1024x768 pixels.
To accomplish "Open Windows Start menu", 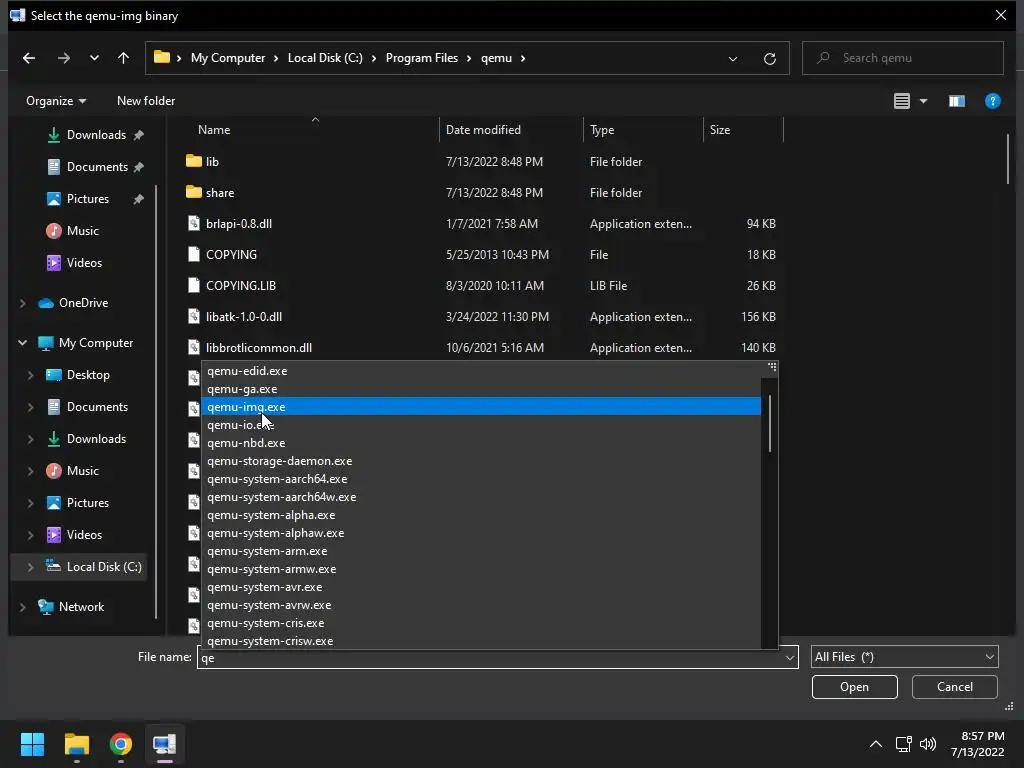I will (32, 744).
